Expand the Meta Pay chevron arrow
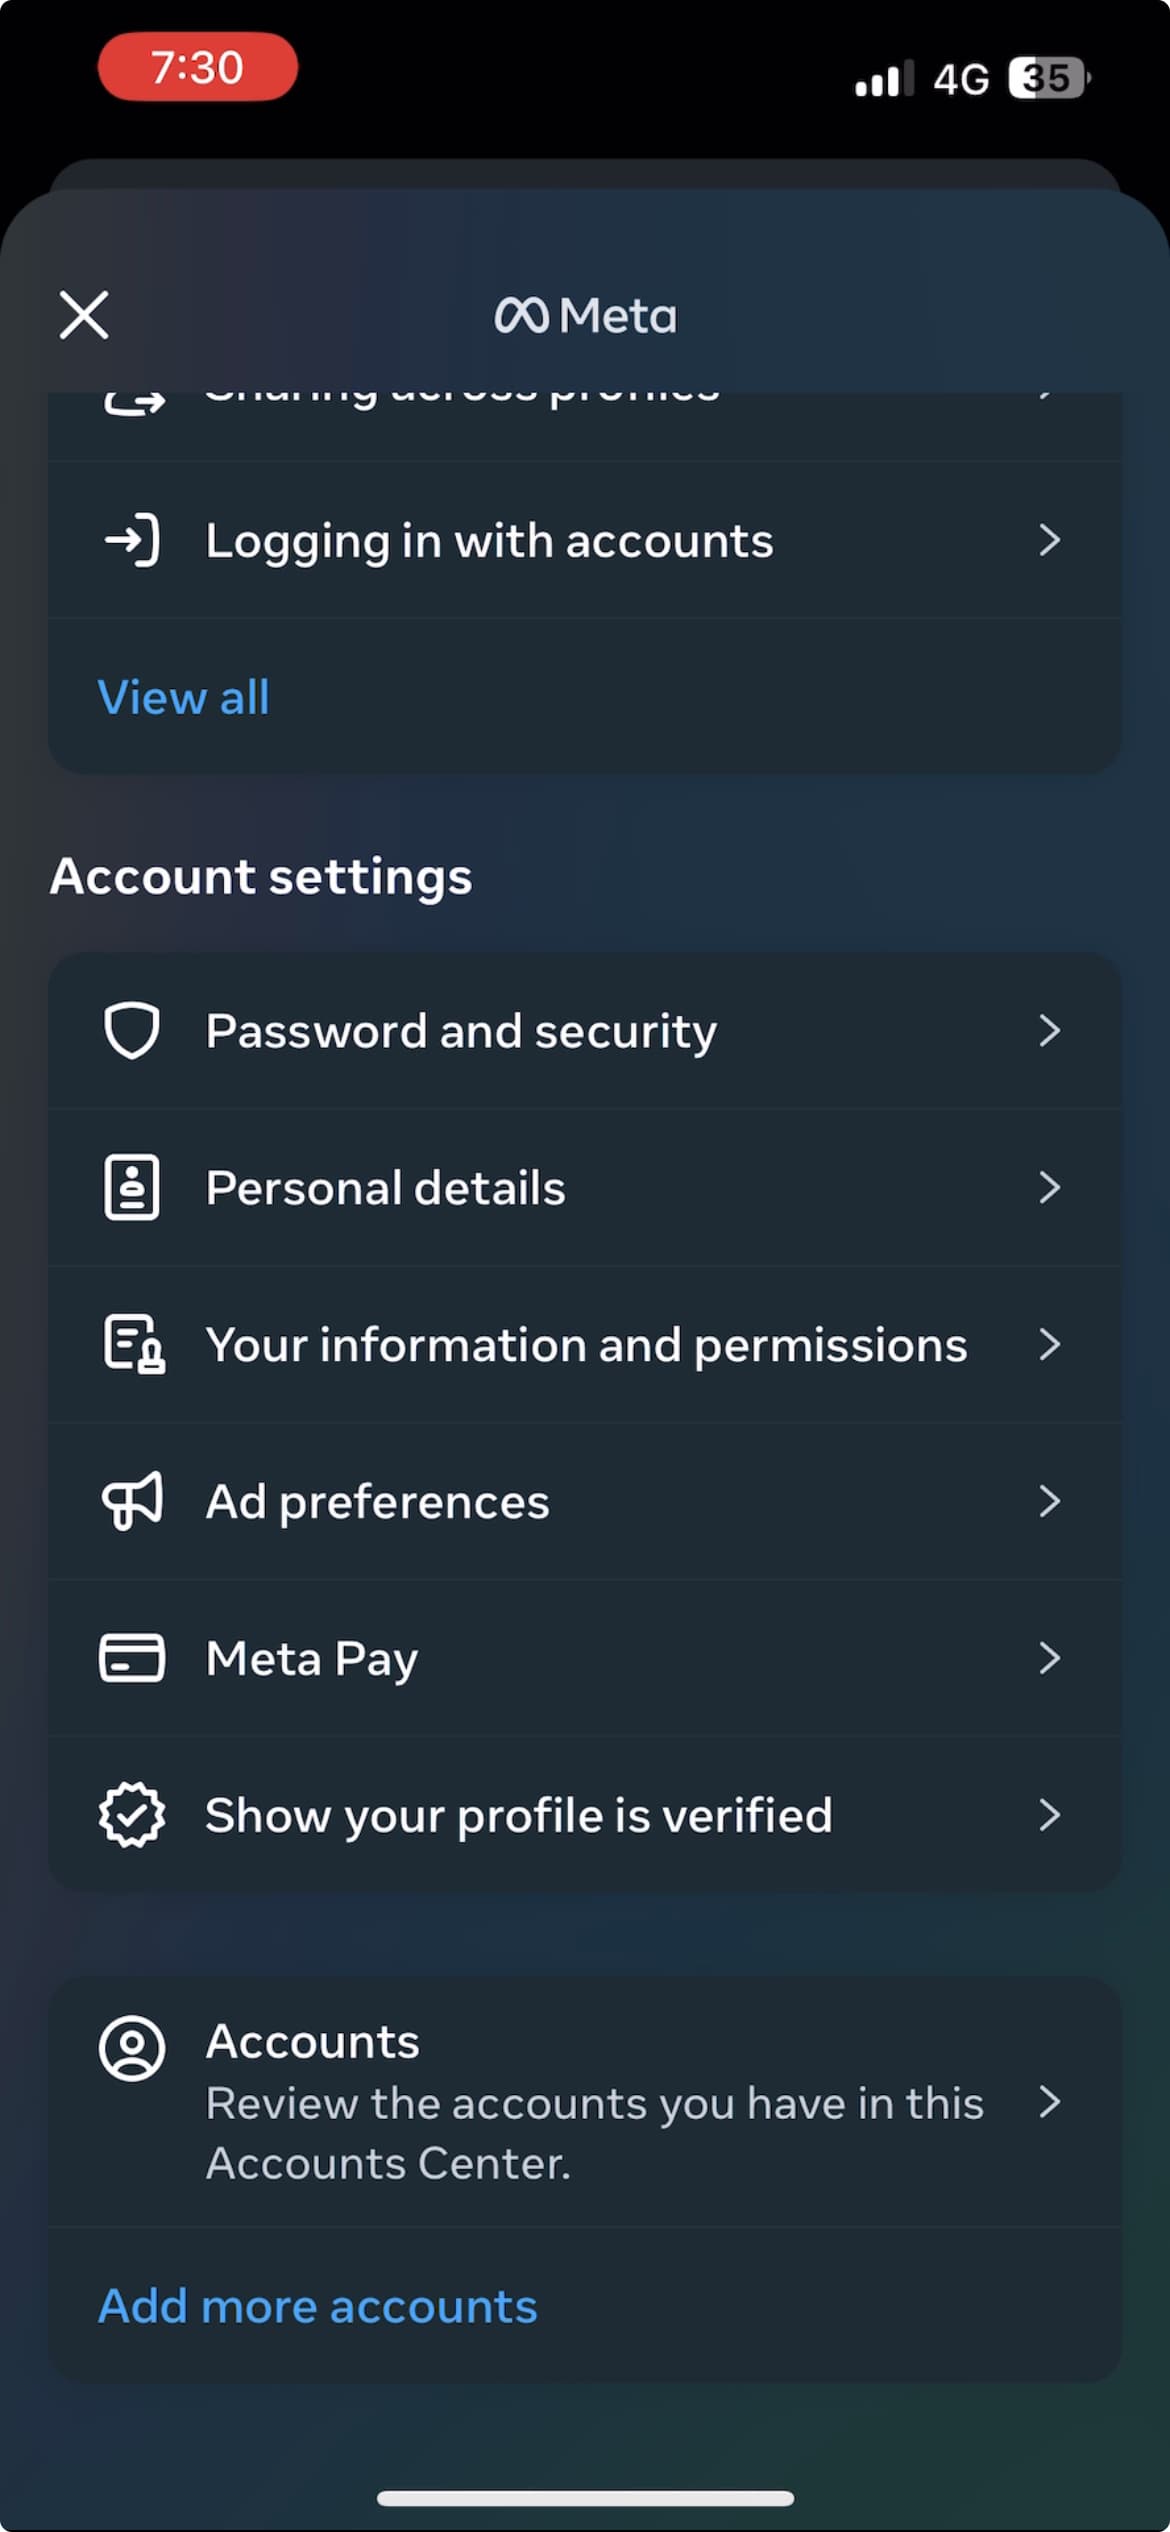The image size is (1170, 2532). pos(1049,1658)
